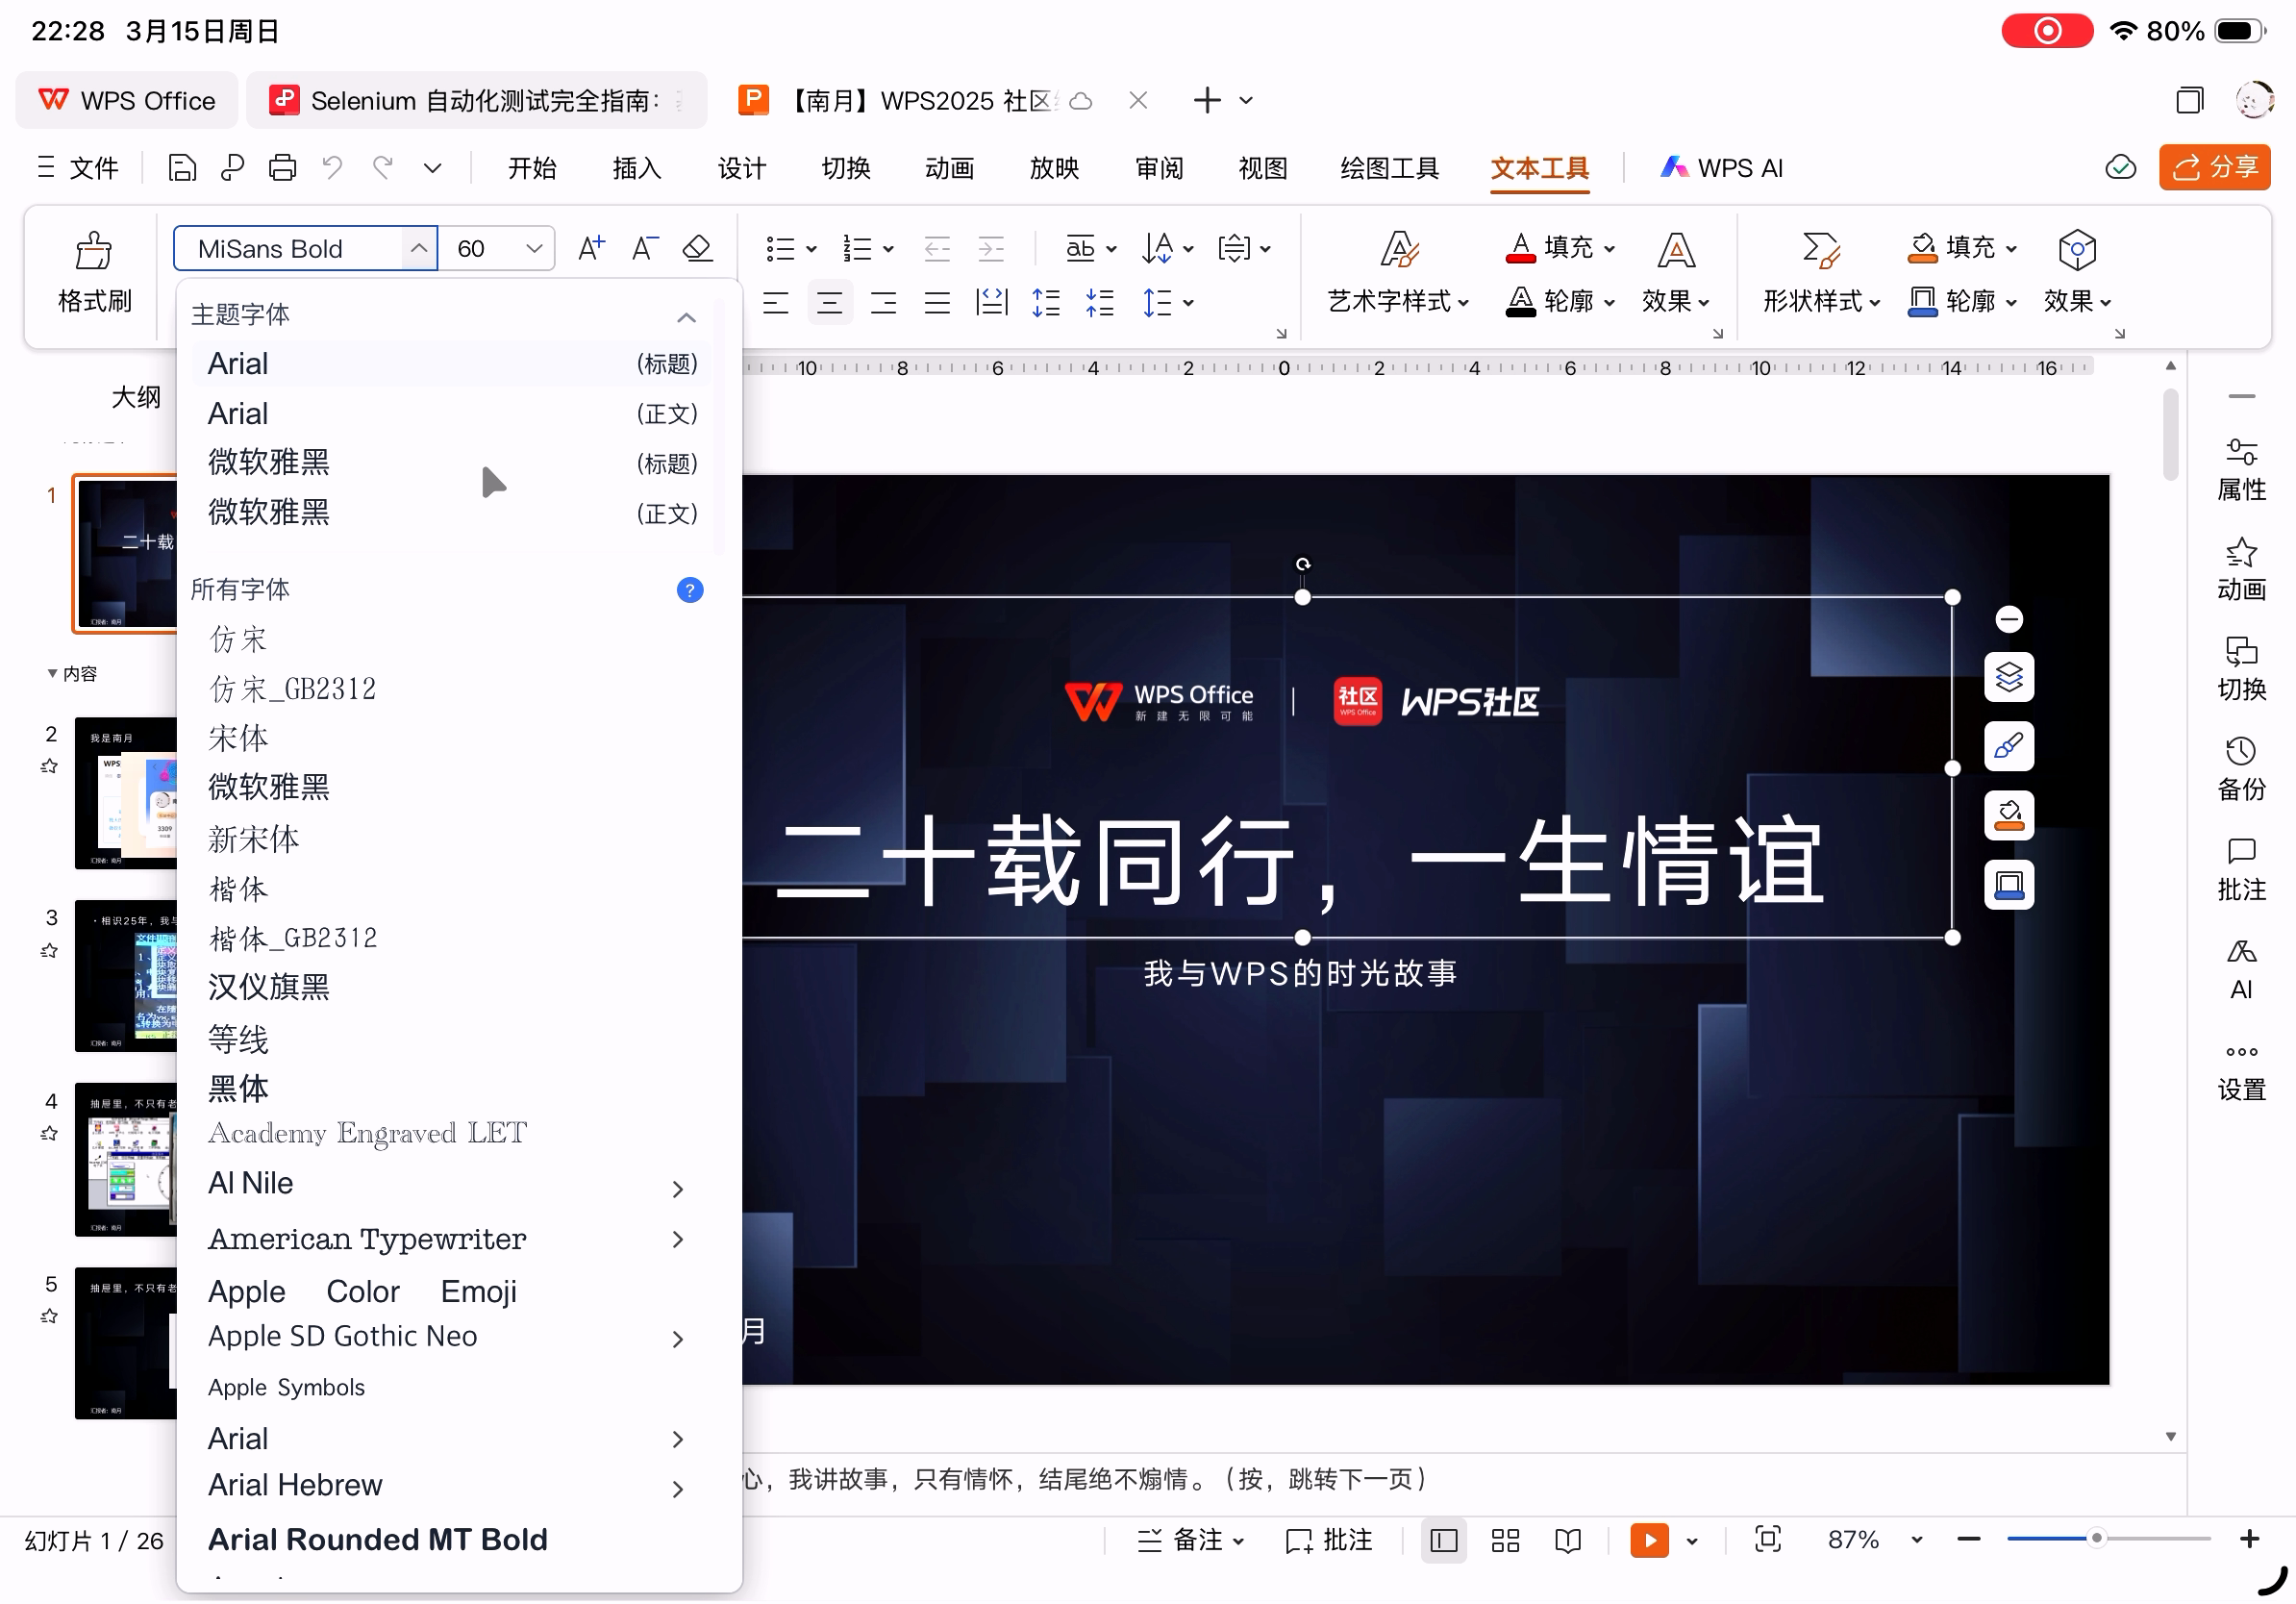Select the 汉仪旗黑 font from list
The image size is (2296, 1604).
click(x=268, y=987)
